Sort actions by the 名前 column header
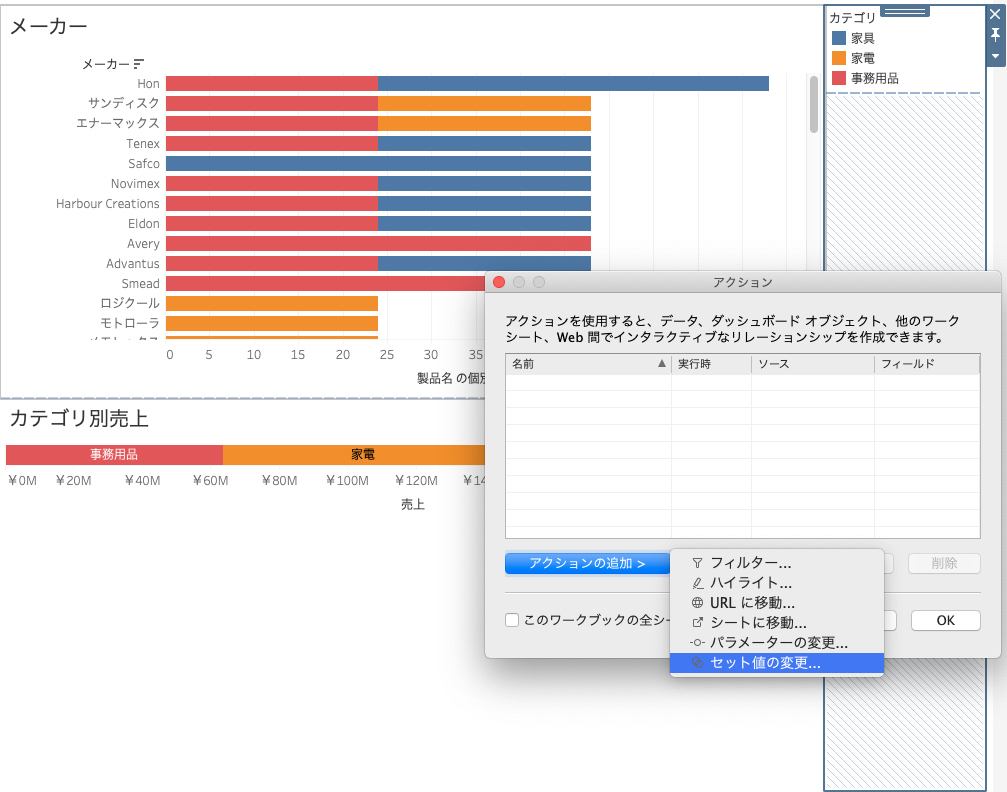The height and width of the screenshot is (792, 1007). point(588,364)
